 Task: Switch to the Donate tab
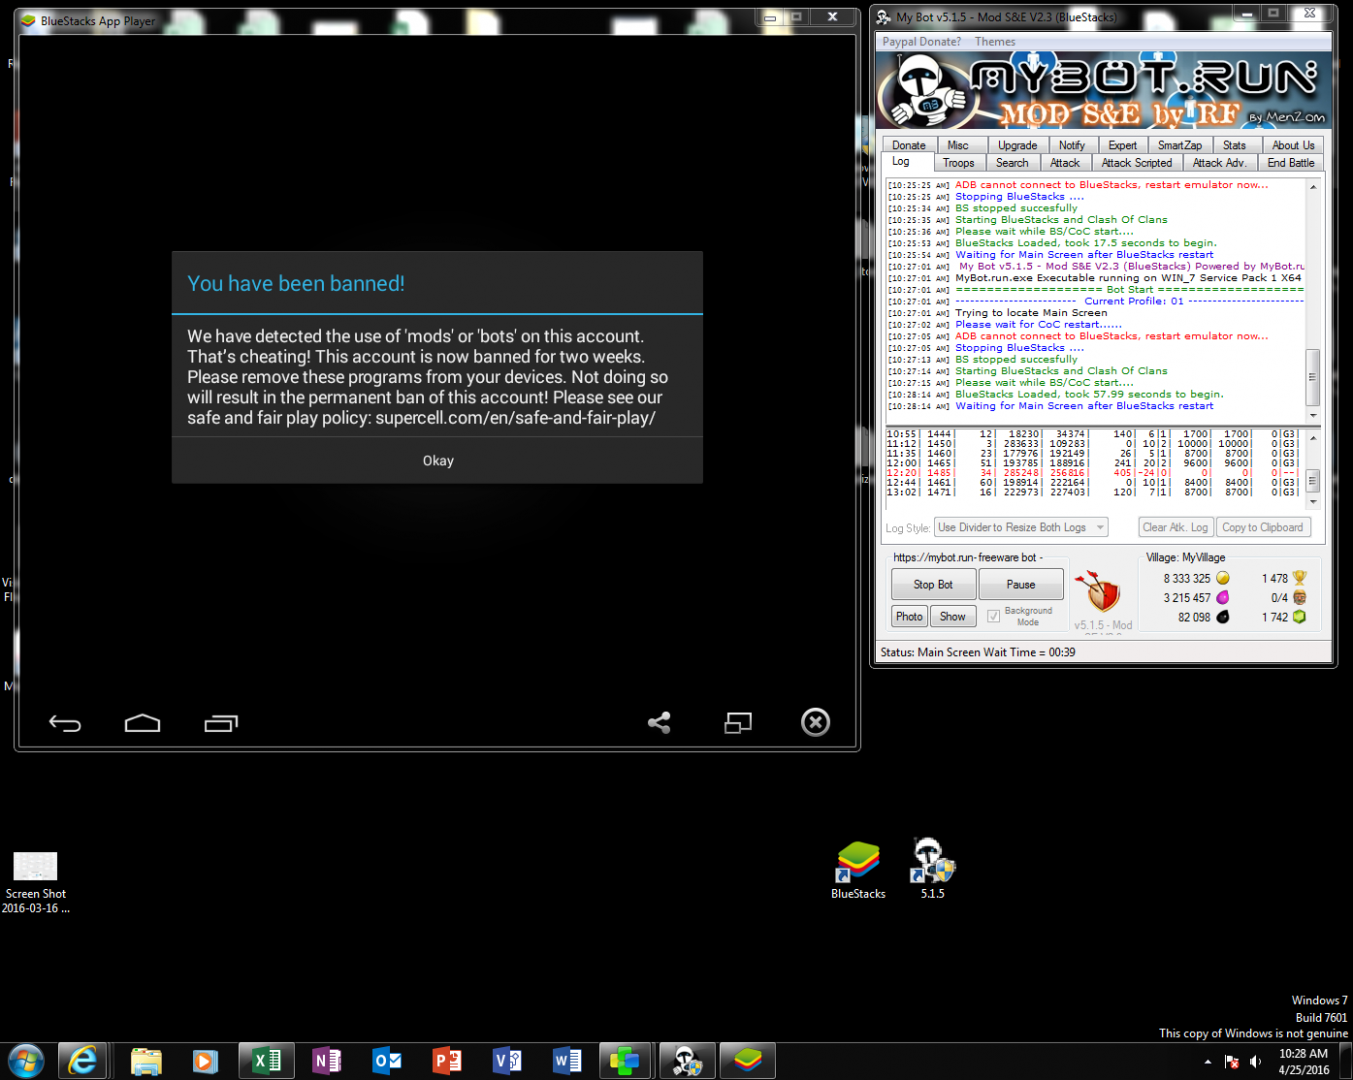[x=909, y=145]
